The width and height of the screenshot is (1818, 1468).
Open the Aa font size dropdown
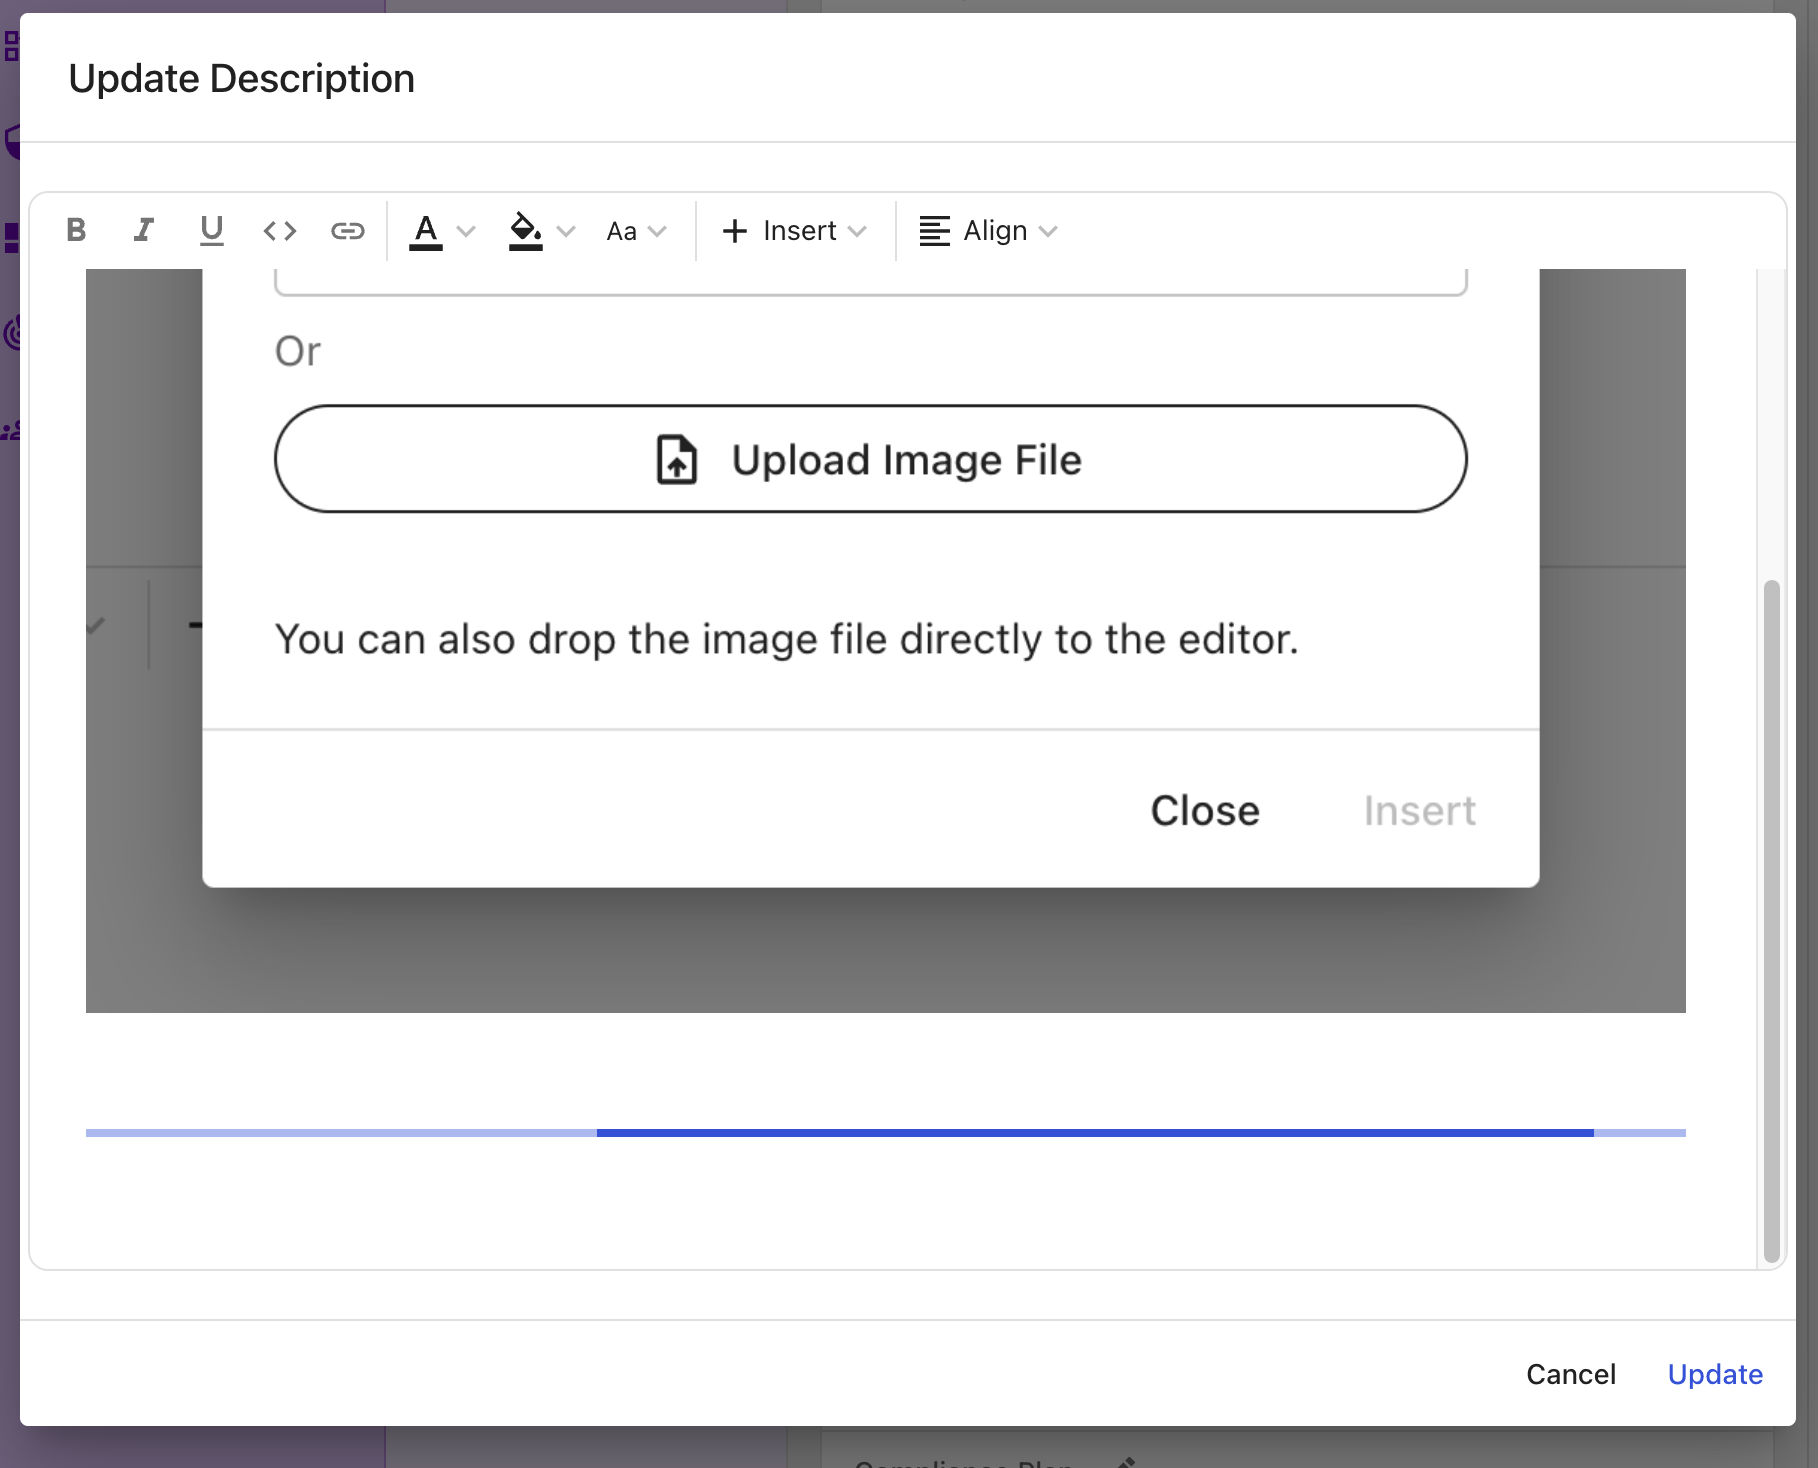coord(636,231)
